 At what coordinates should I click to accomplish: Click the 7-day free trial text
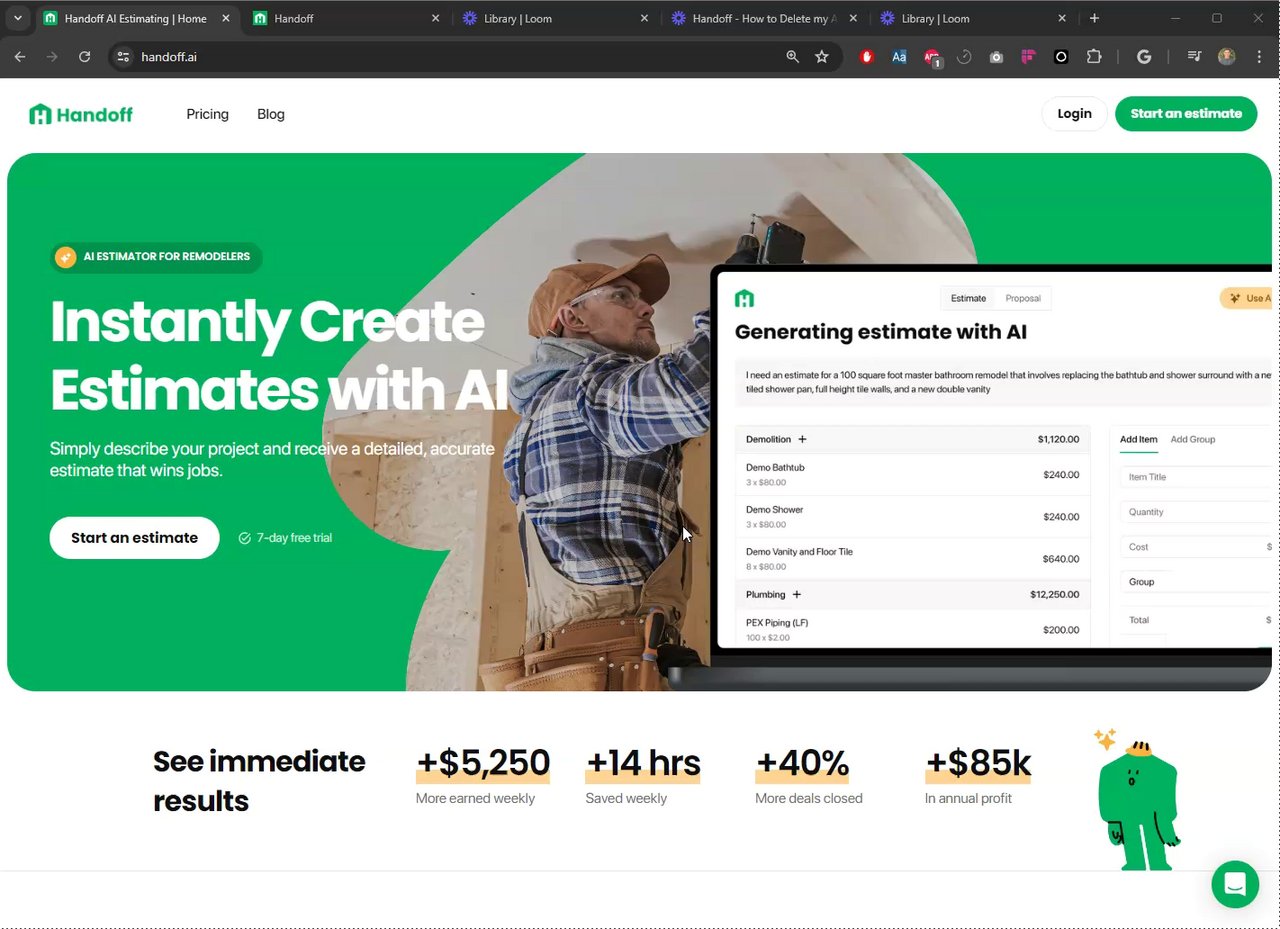(294, 538)
